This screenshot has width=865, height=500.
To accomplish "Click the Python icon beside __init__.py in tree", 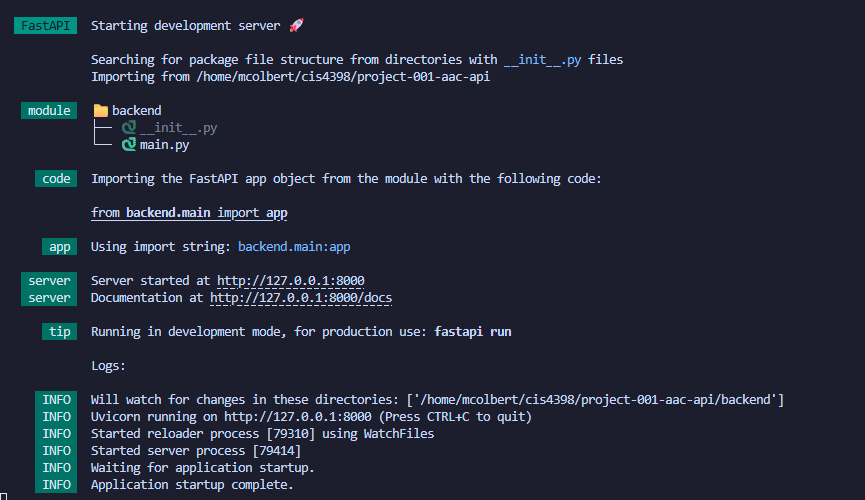I will tap(128, 128).
